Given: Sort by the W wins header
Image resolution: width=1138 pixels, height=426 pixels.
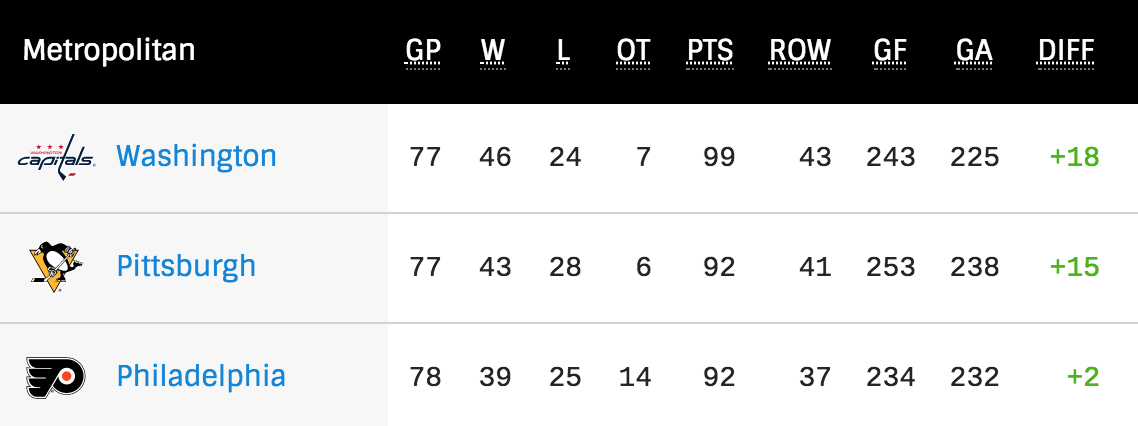Looking at the screenshot, I should tap(493, 51).
